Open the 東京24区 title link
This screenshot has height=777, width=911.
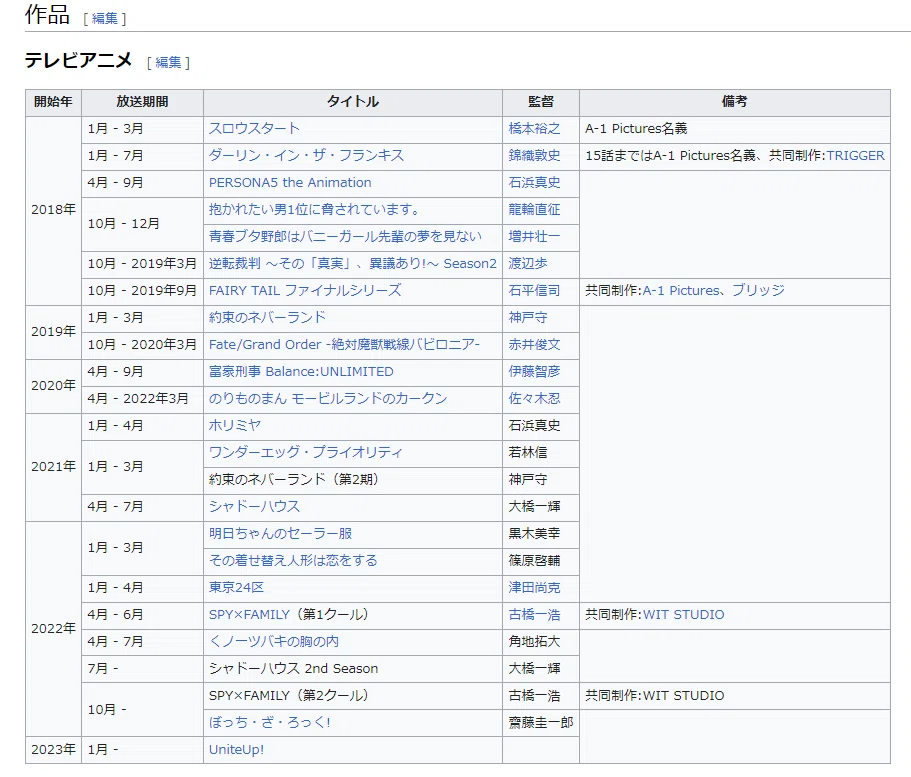tap(236, 588)
